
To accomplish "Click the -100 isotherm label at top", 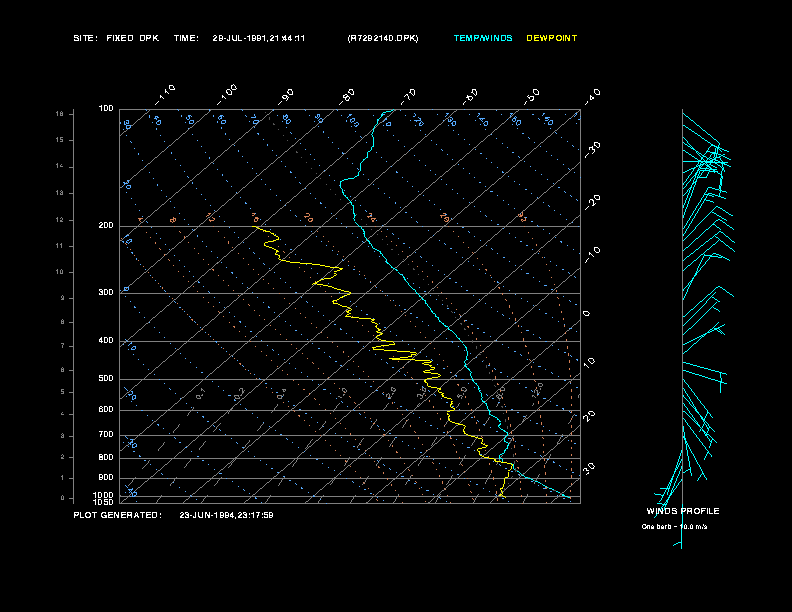I will (x=227, y=95).
